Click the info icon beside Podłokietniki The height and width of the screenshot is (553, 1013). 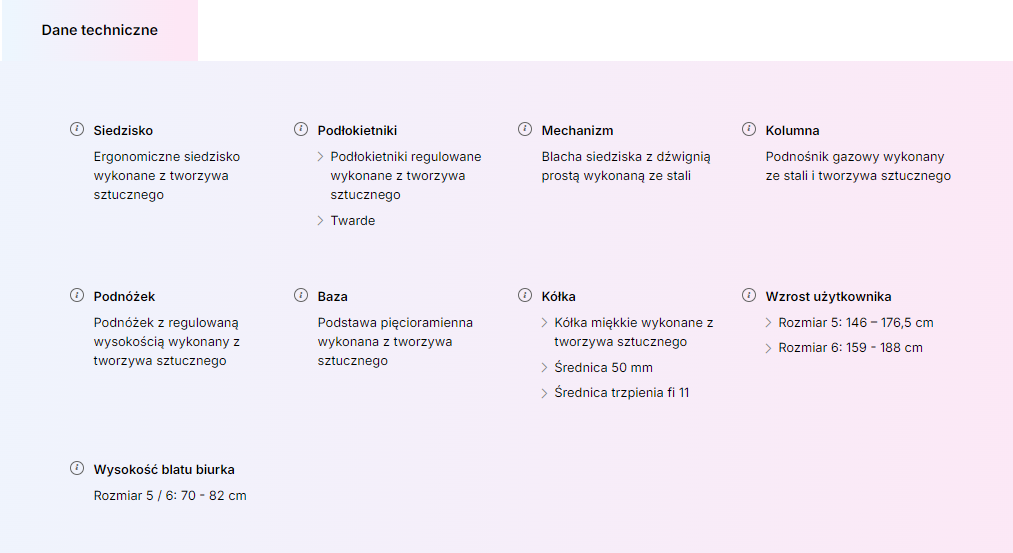(301, 129)
